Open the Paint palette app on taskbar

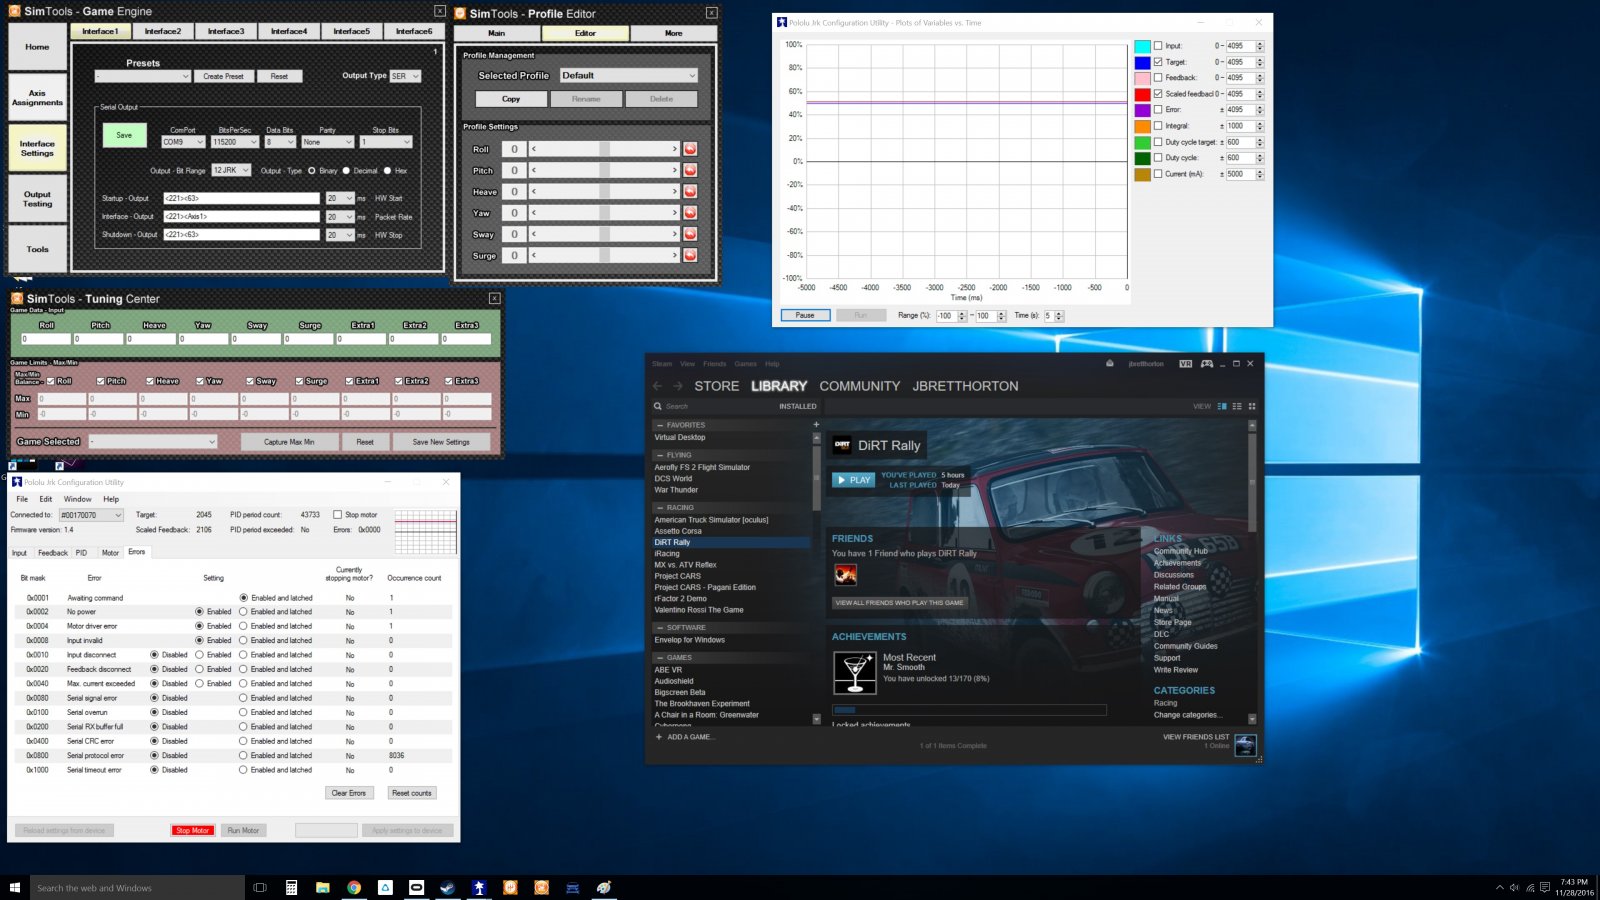tap(604, 887)
